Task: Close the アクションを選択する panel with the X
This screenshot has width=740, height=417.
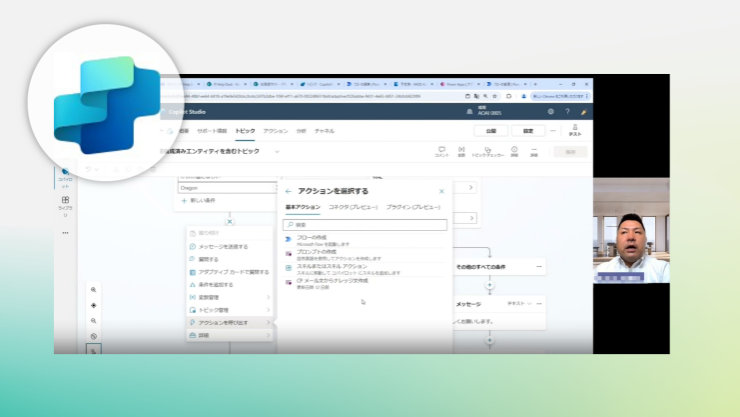Action: click(x=442, y=191)
